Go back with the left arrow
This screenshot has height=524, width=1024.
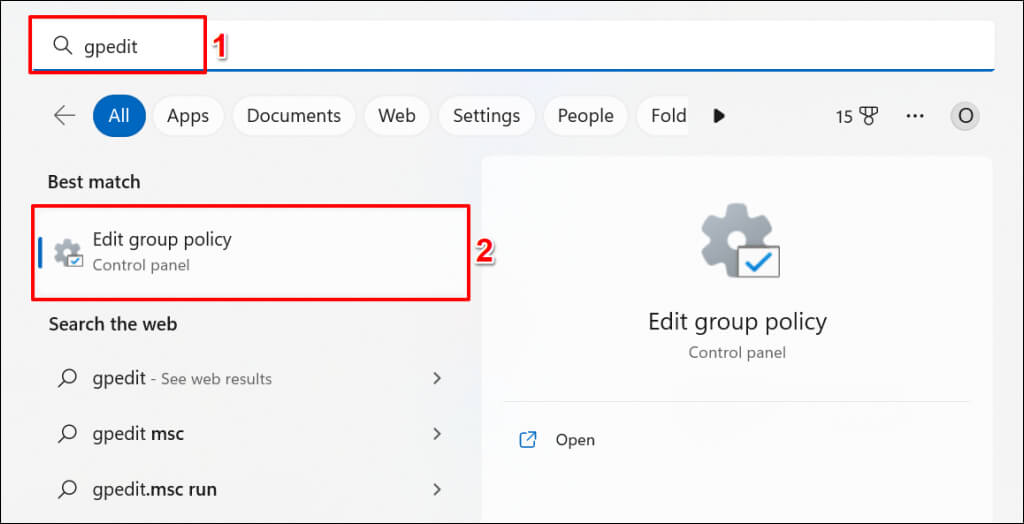pyautogui.click(x=65, y=116)
